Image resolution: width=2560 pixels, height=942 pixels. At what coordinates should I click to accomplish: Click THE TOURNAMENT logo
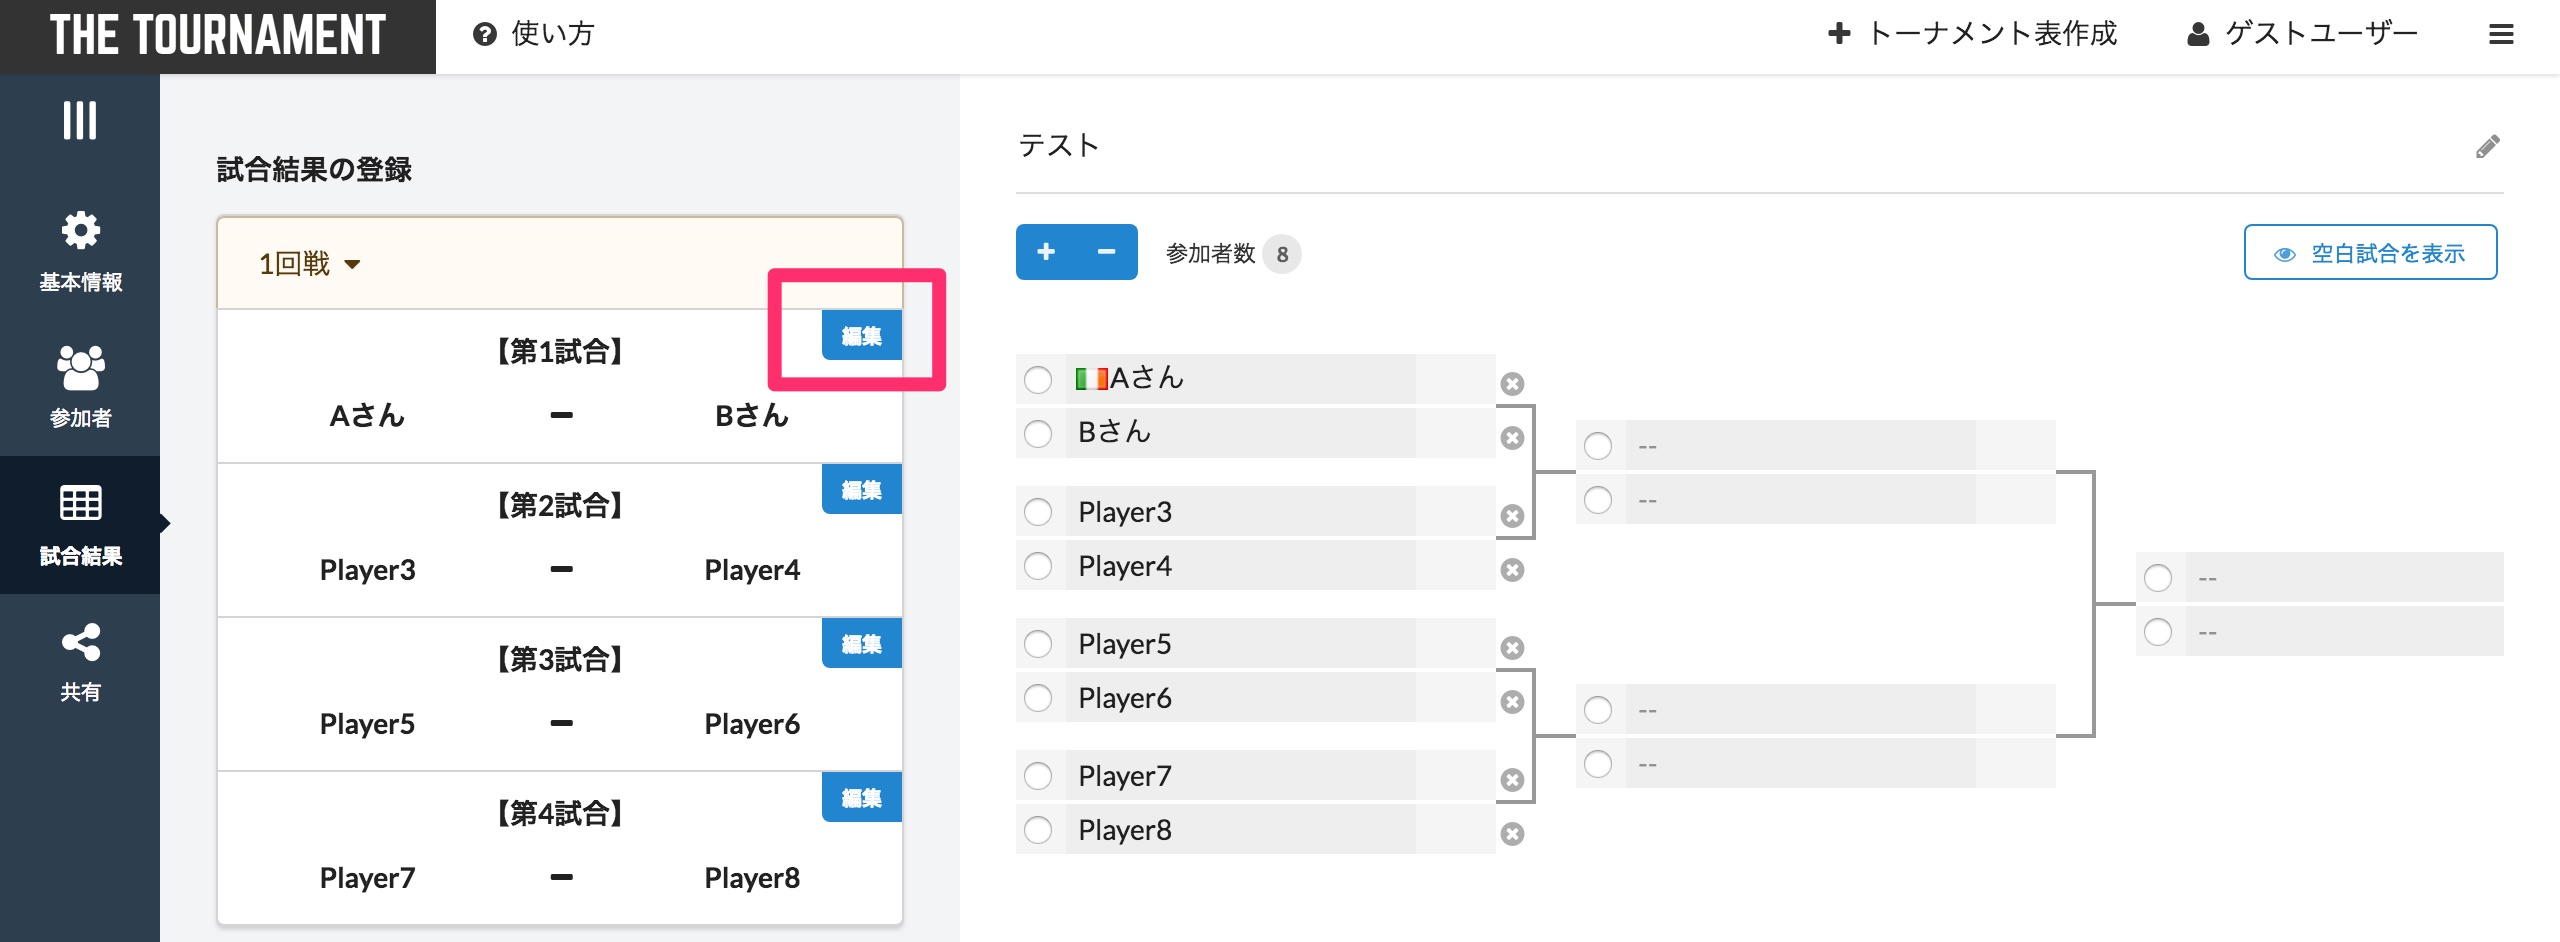(x=217, y=36)
